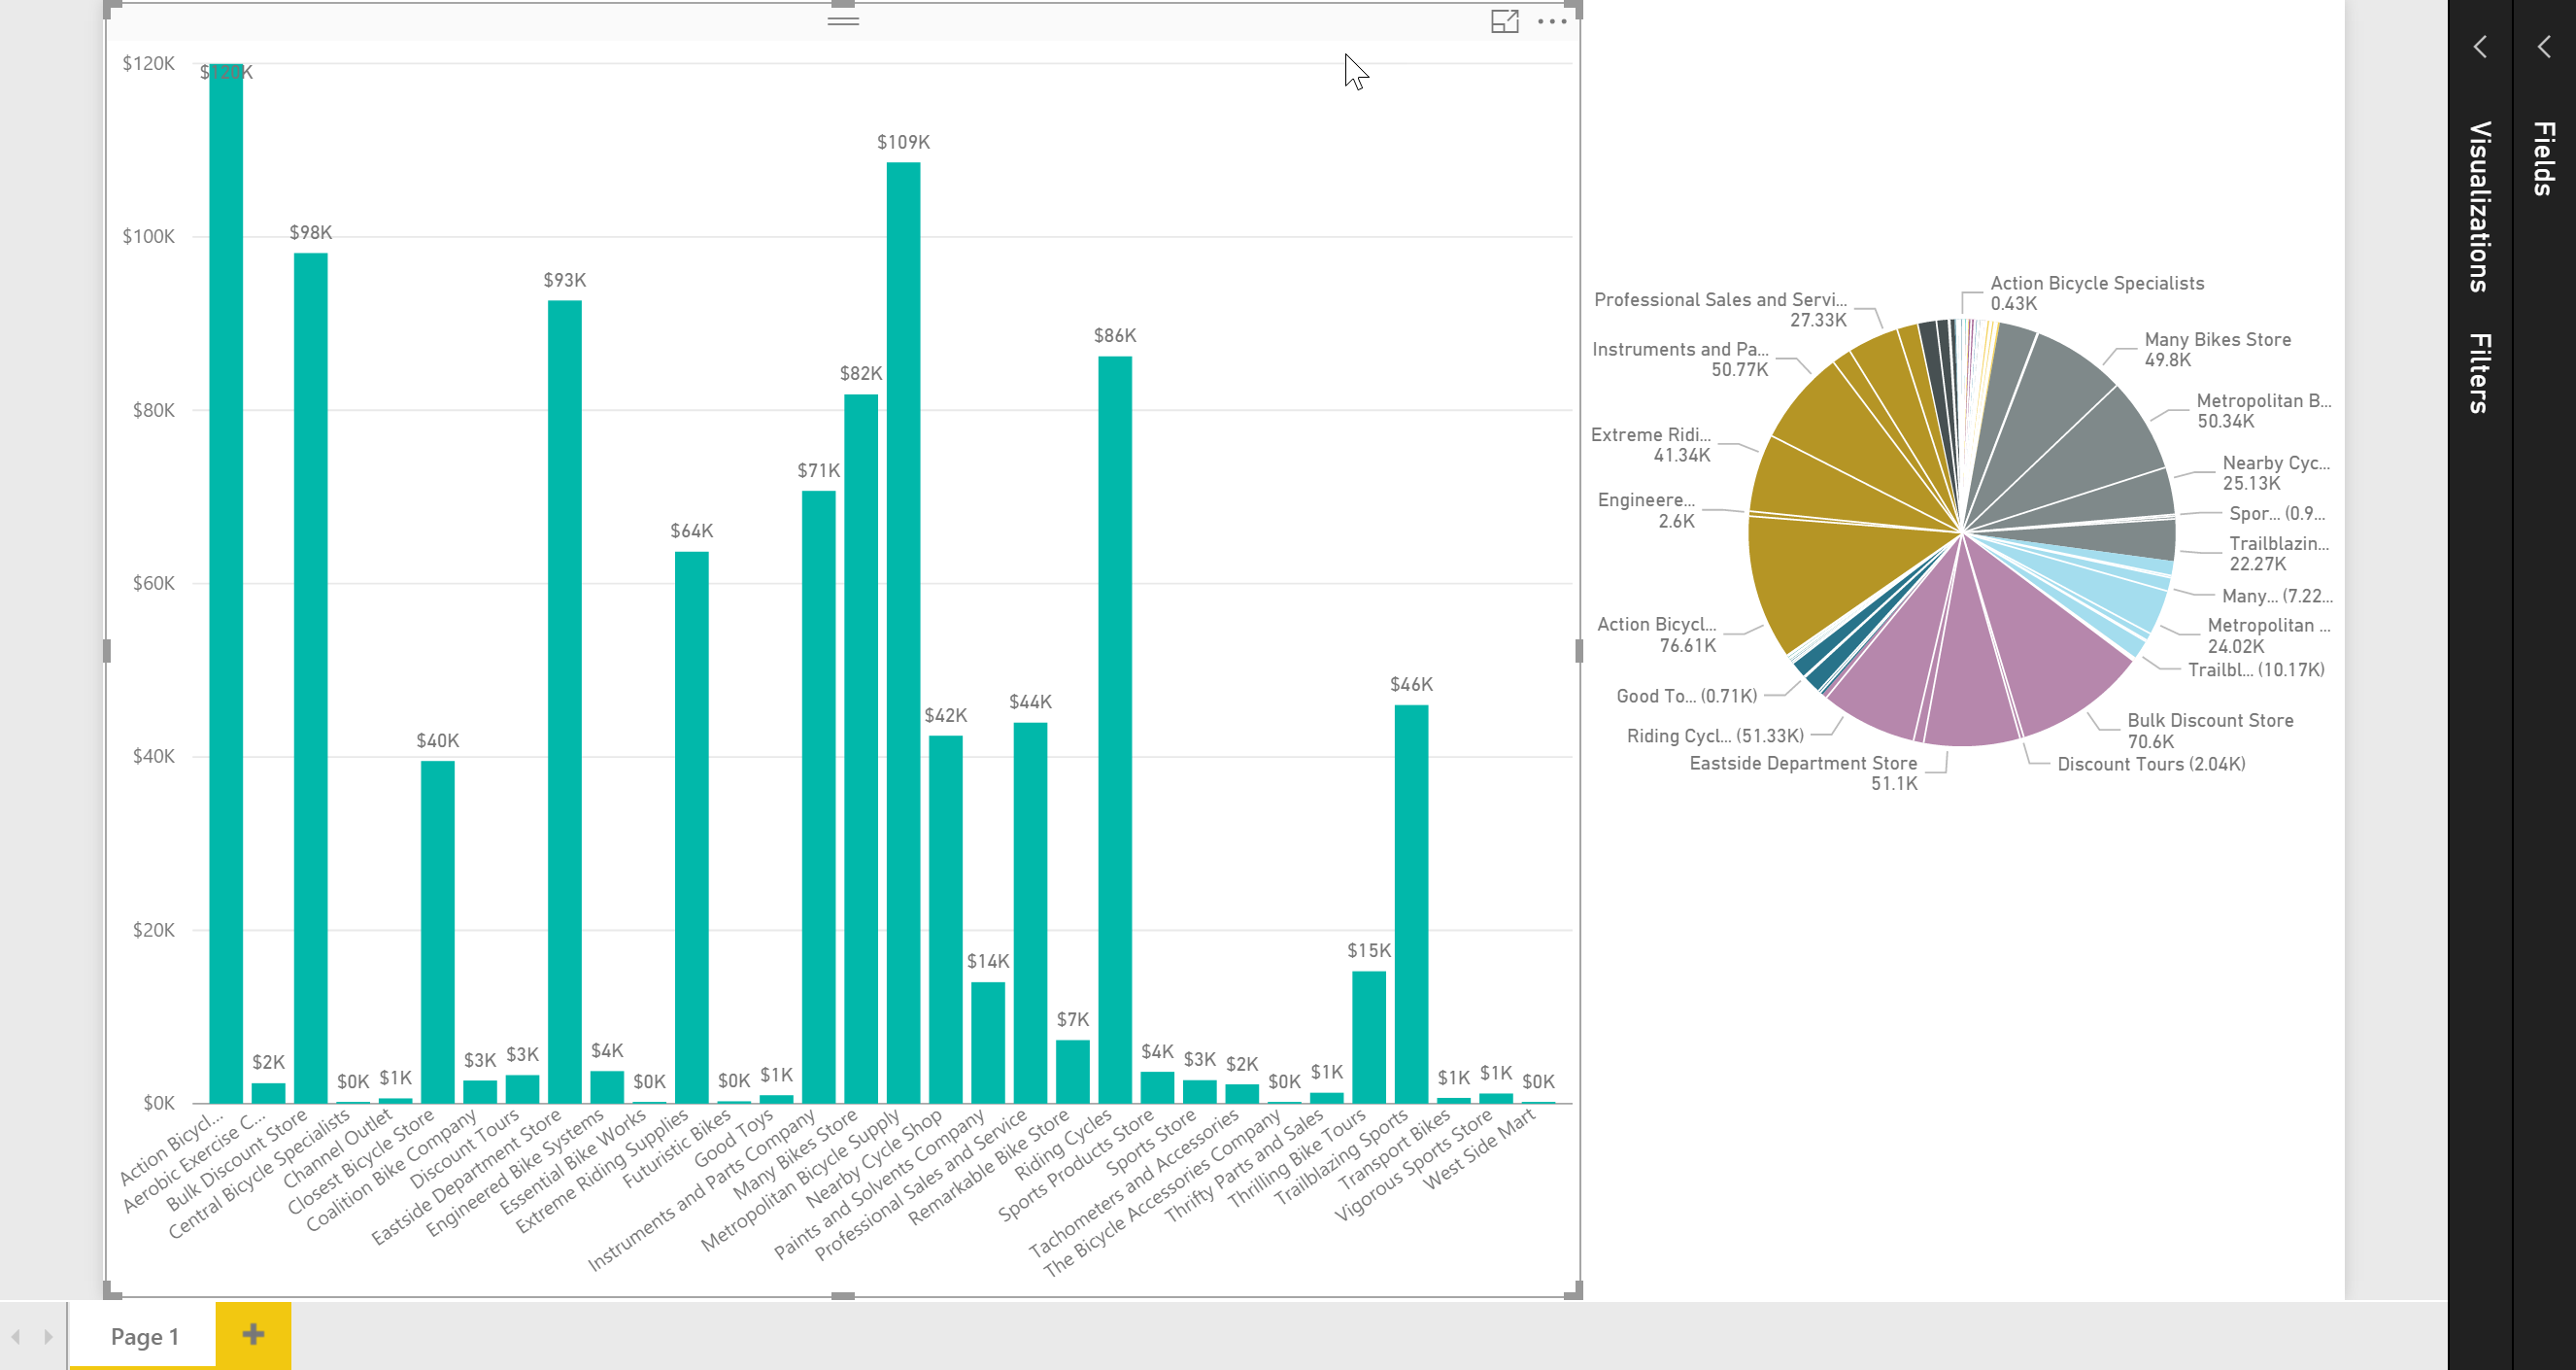Click the 'West Side Mart' x-axis label
The height and width of the screenshot is (1370, 2576).
[1479, 1149]
